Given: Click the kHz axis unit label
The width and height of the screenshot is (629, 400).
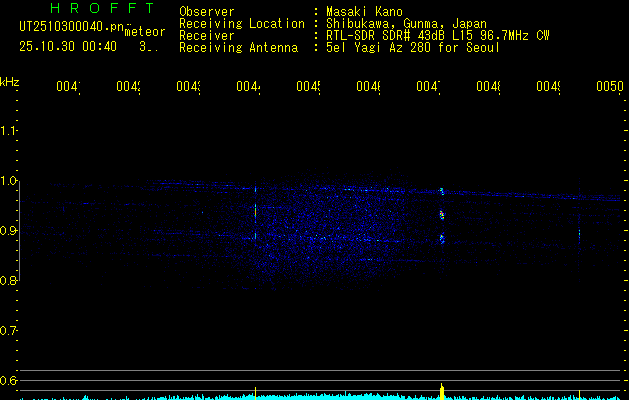Looking at the screenshot, I should (10, 82).
